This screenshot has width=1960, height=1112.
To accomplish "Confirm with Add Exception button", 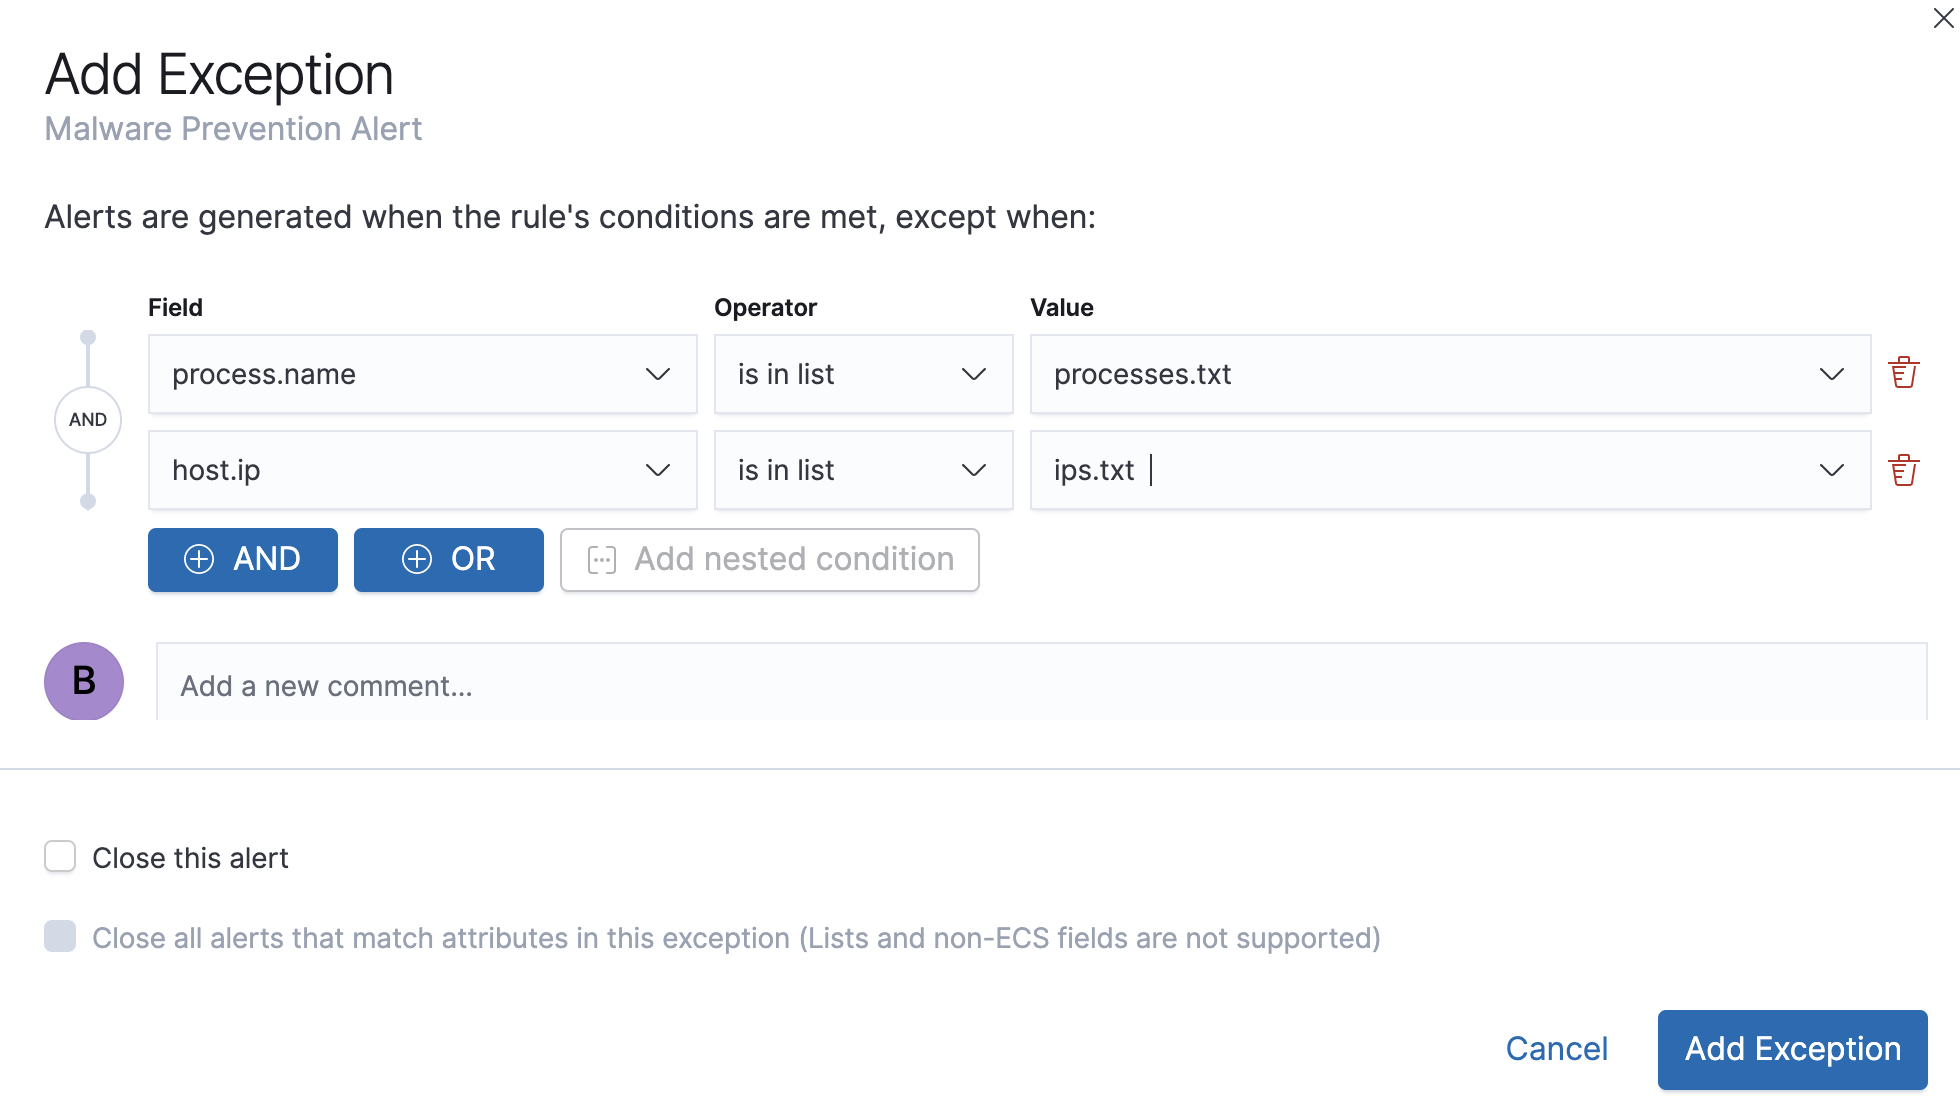I will click(1792, 1049).
